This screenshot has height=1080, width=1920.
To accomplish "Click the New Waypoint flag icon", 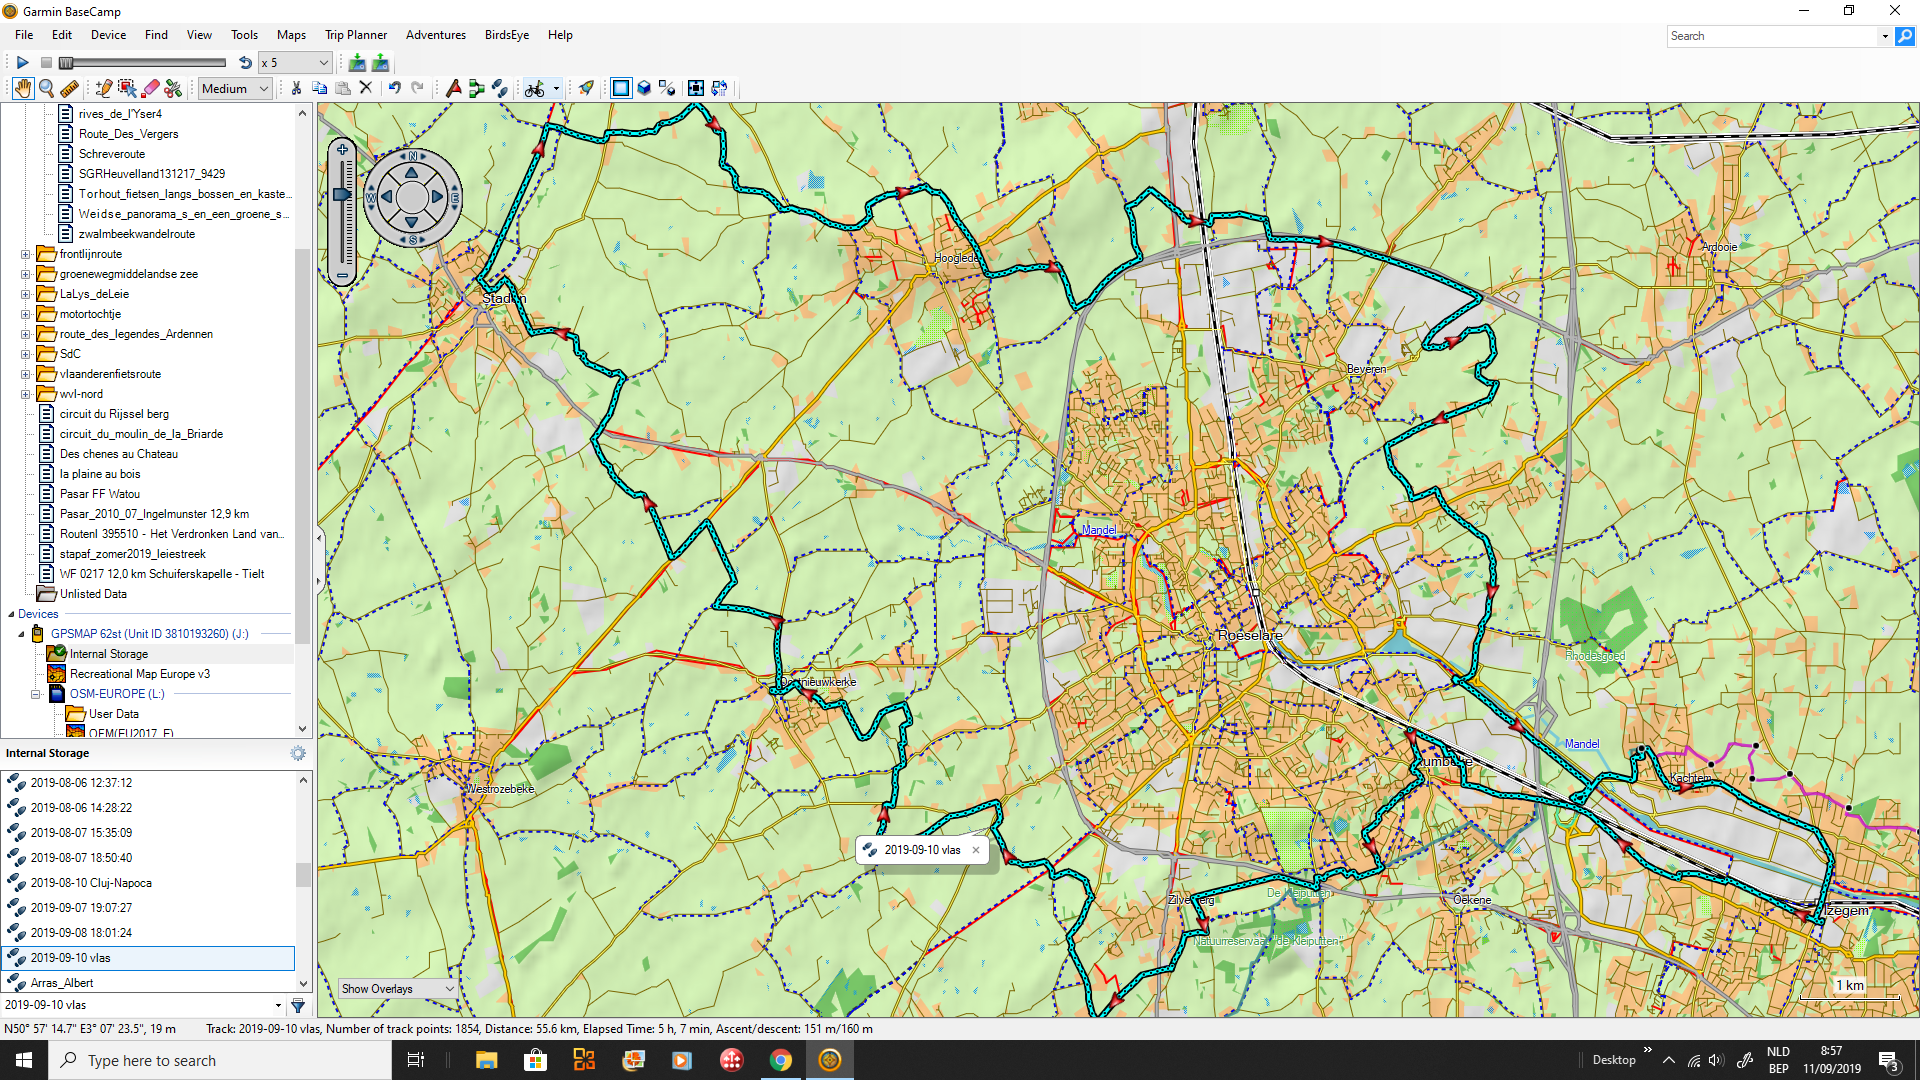I will [454, 88].
